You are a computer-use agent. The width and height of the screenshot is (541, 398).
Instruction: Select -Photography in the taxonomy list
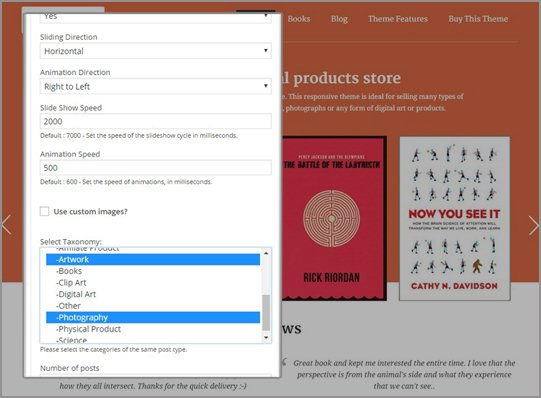pos(153,317)
